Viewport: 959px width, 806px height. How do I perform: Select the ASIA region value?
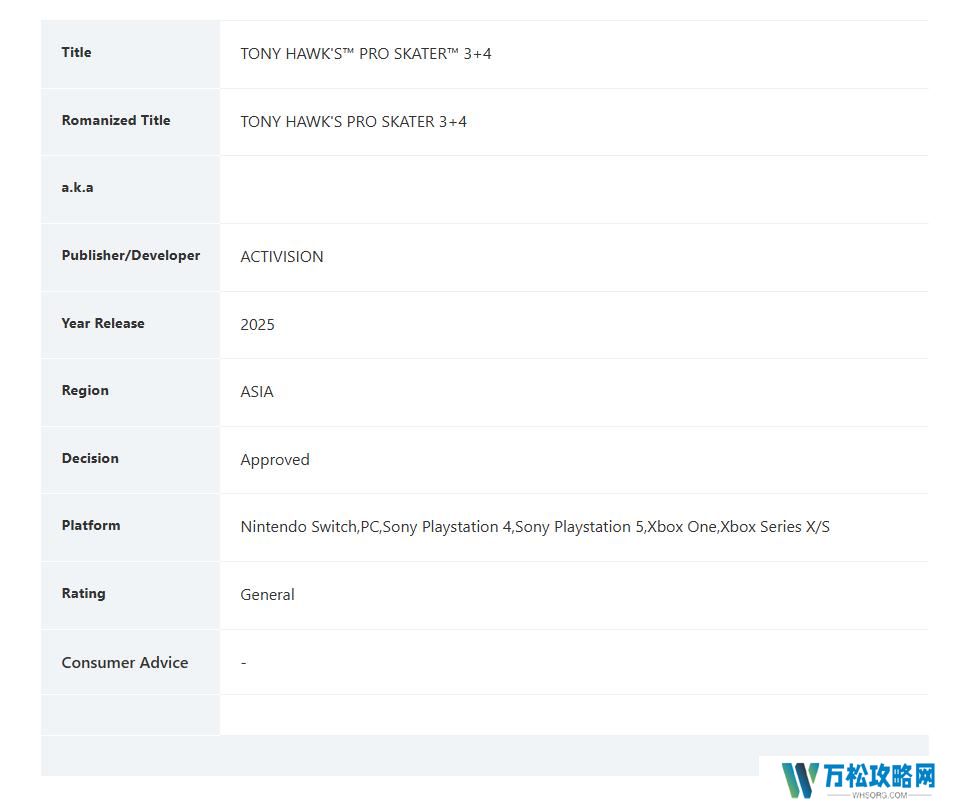click(x=257, y=392)
